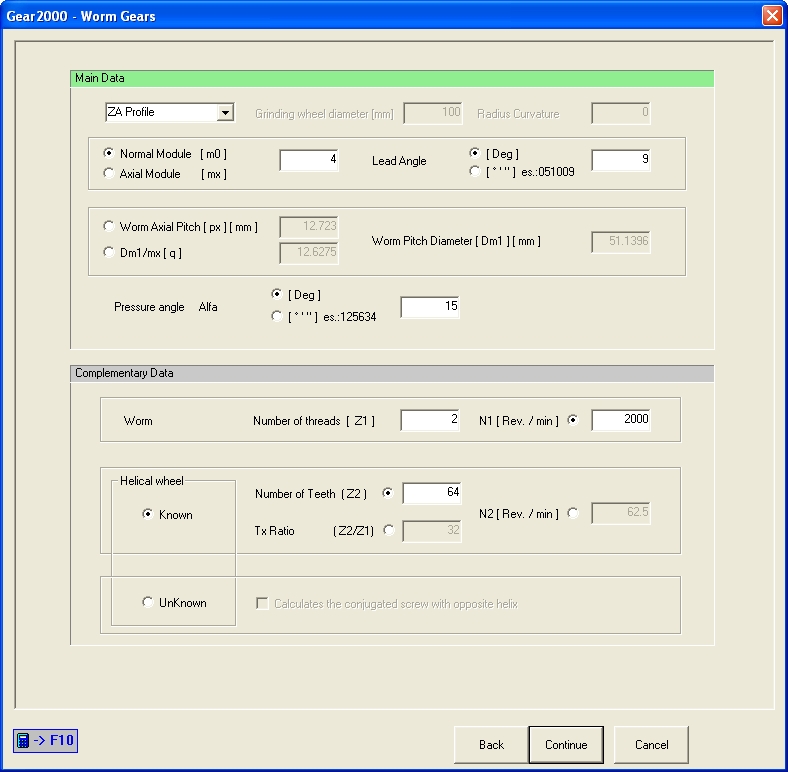Choose Pressure angle [Deg] radio option
This screenshot has height=772, width=788.
[x=276, y=294]
